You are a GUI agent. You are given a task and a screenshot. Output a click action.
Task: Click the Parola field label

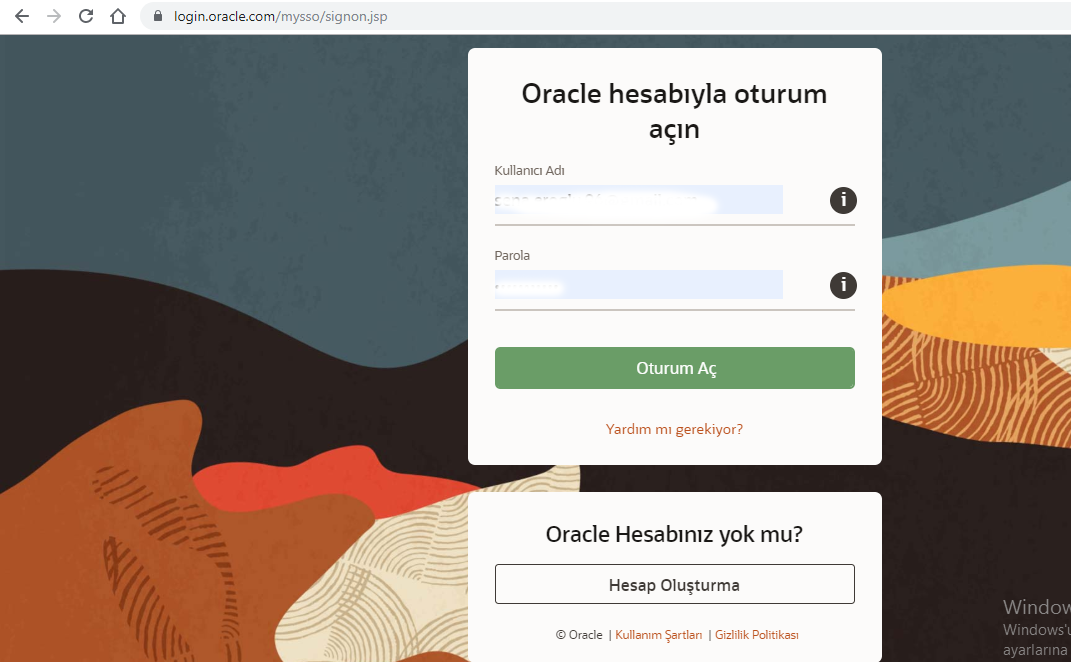click(x=511, y=255)
